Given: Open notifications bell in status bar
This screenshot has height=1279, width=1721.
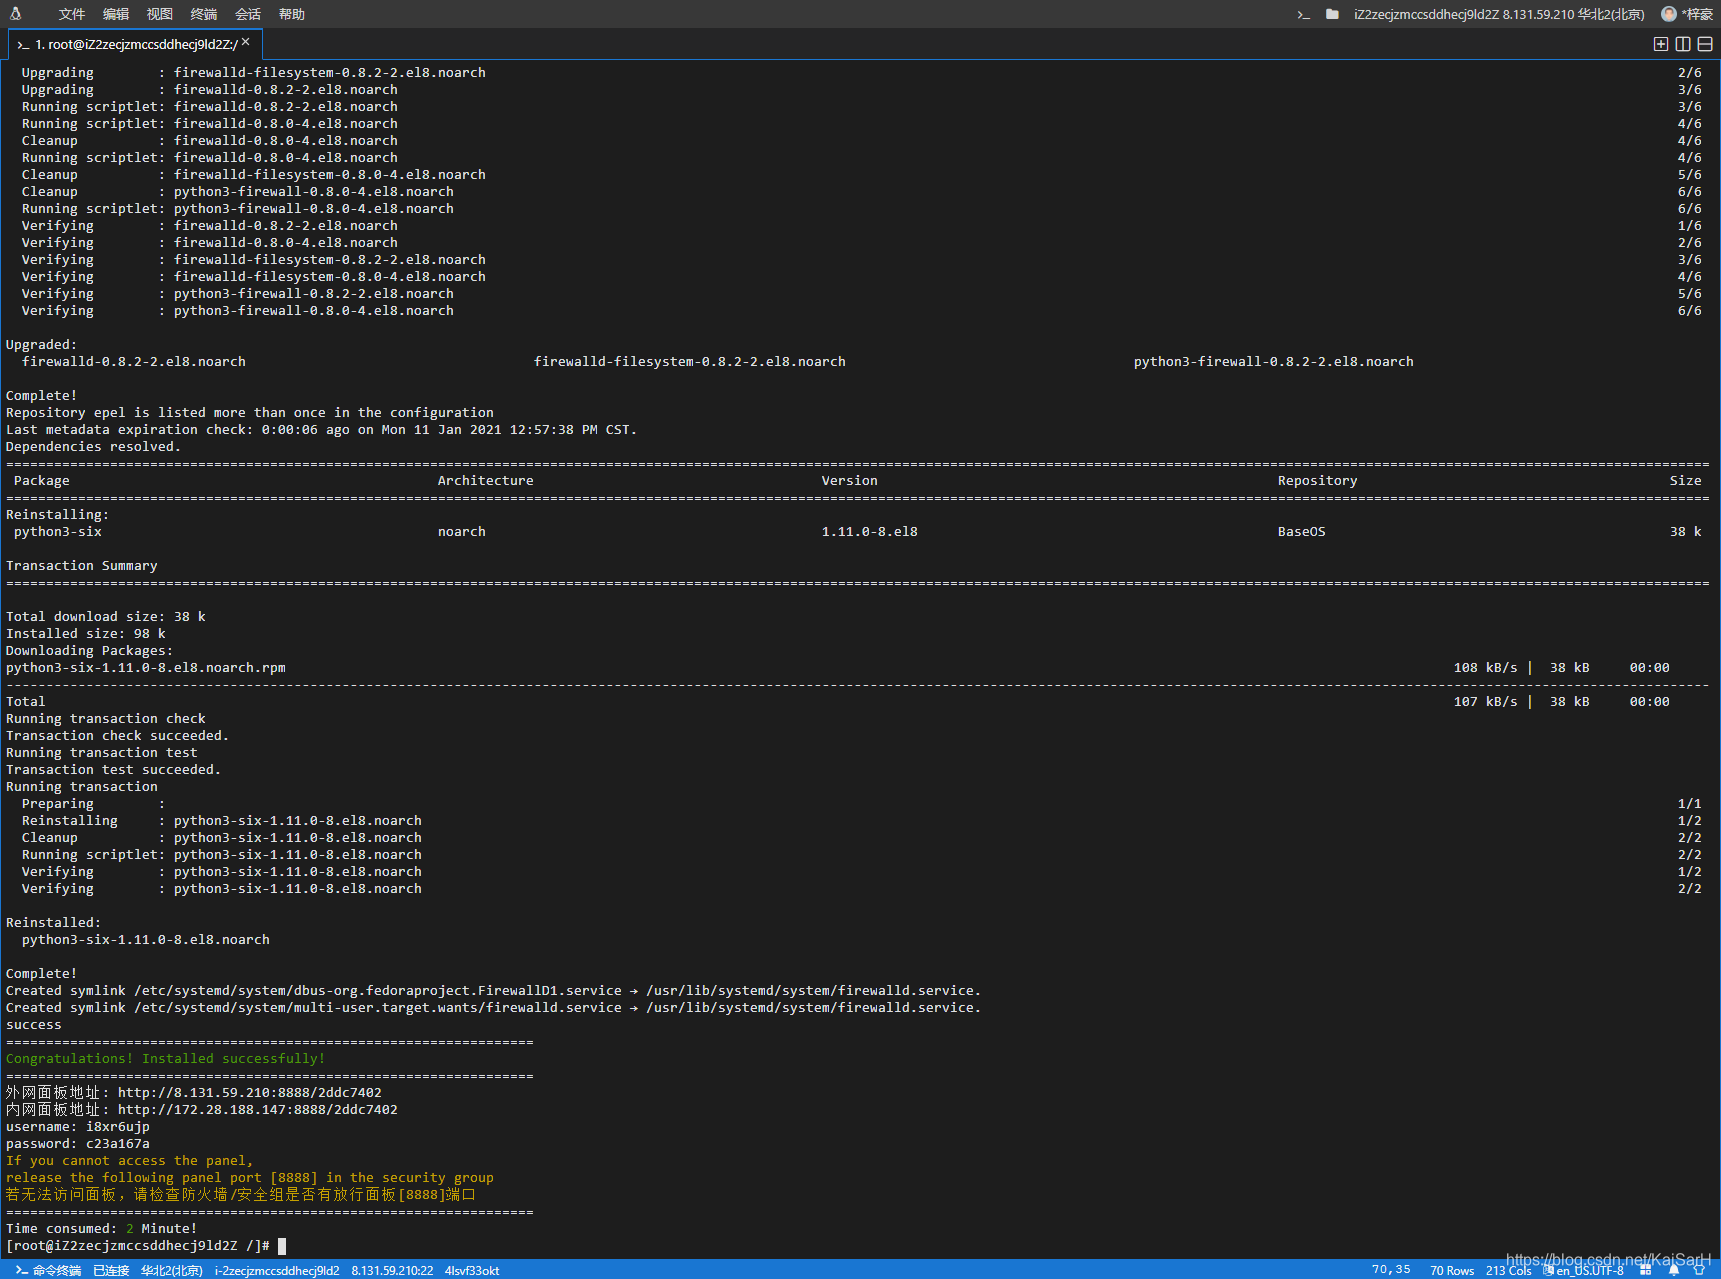Looking at the screenshot, I should [x=1673, y=1270].
